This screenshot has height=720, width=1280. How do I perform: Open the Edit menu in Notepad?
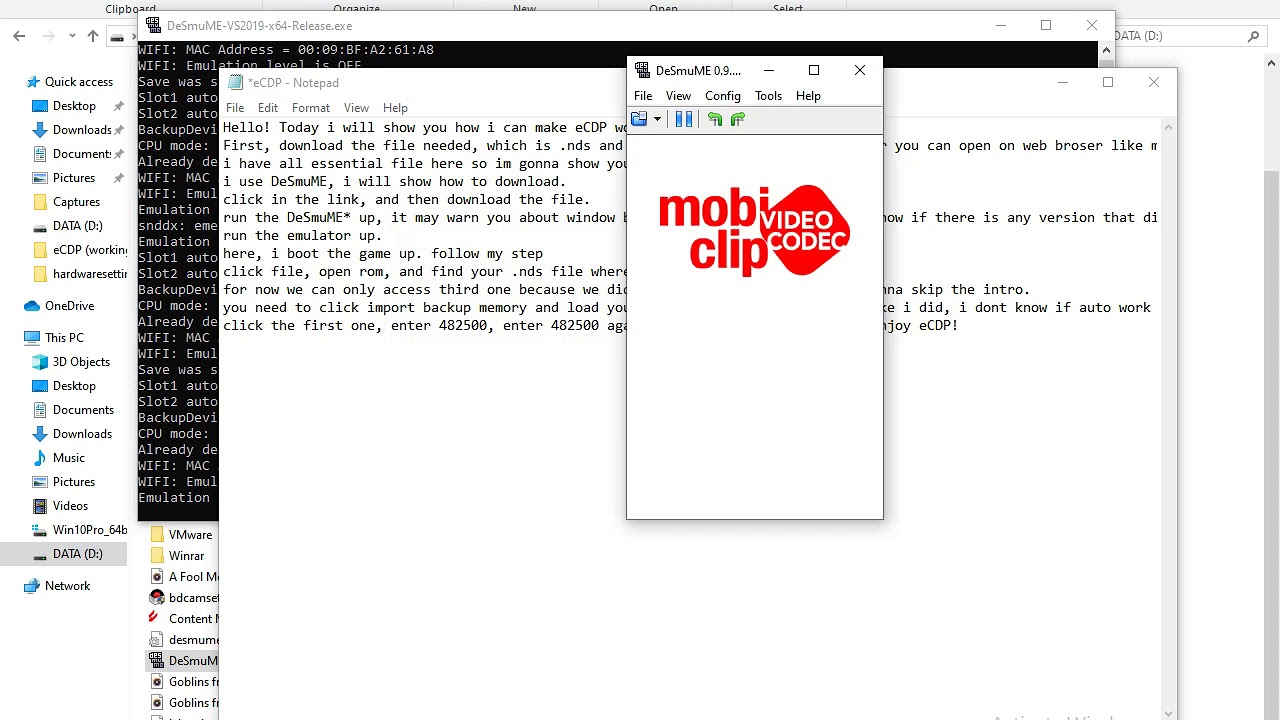(268, 108)
